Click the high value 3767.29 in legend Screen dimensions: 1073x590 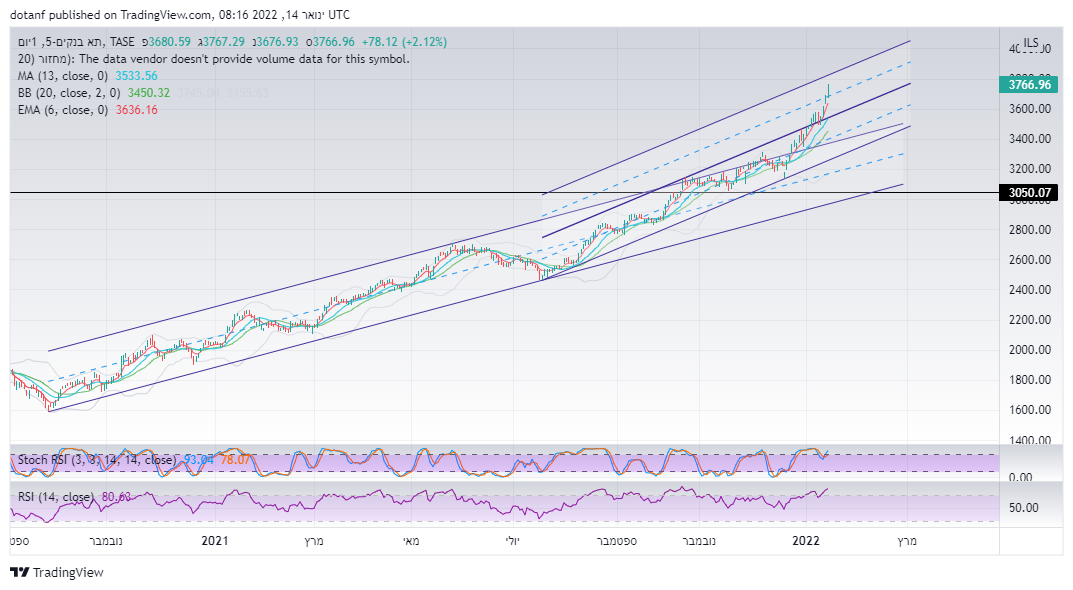(224, 42)
